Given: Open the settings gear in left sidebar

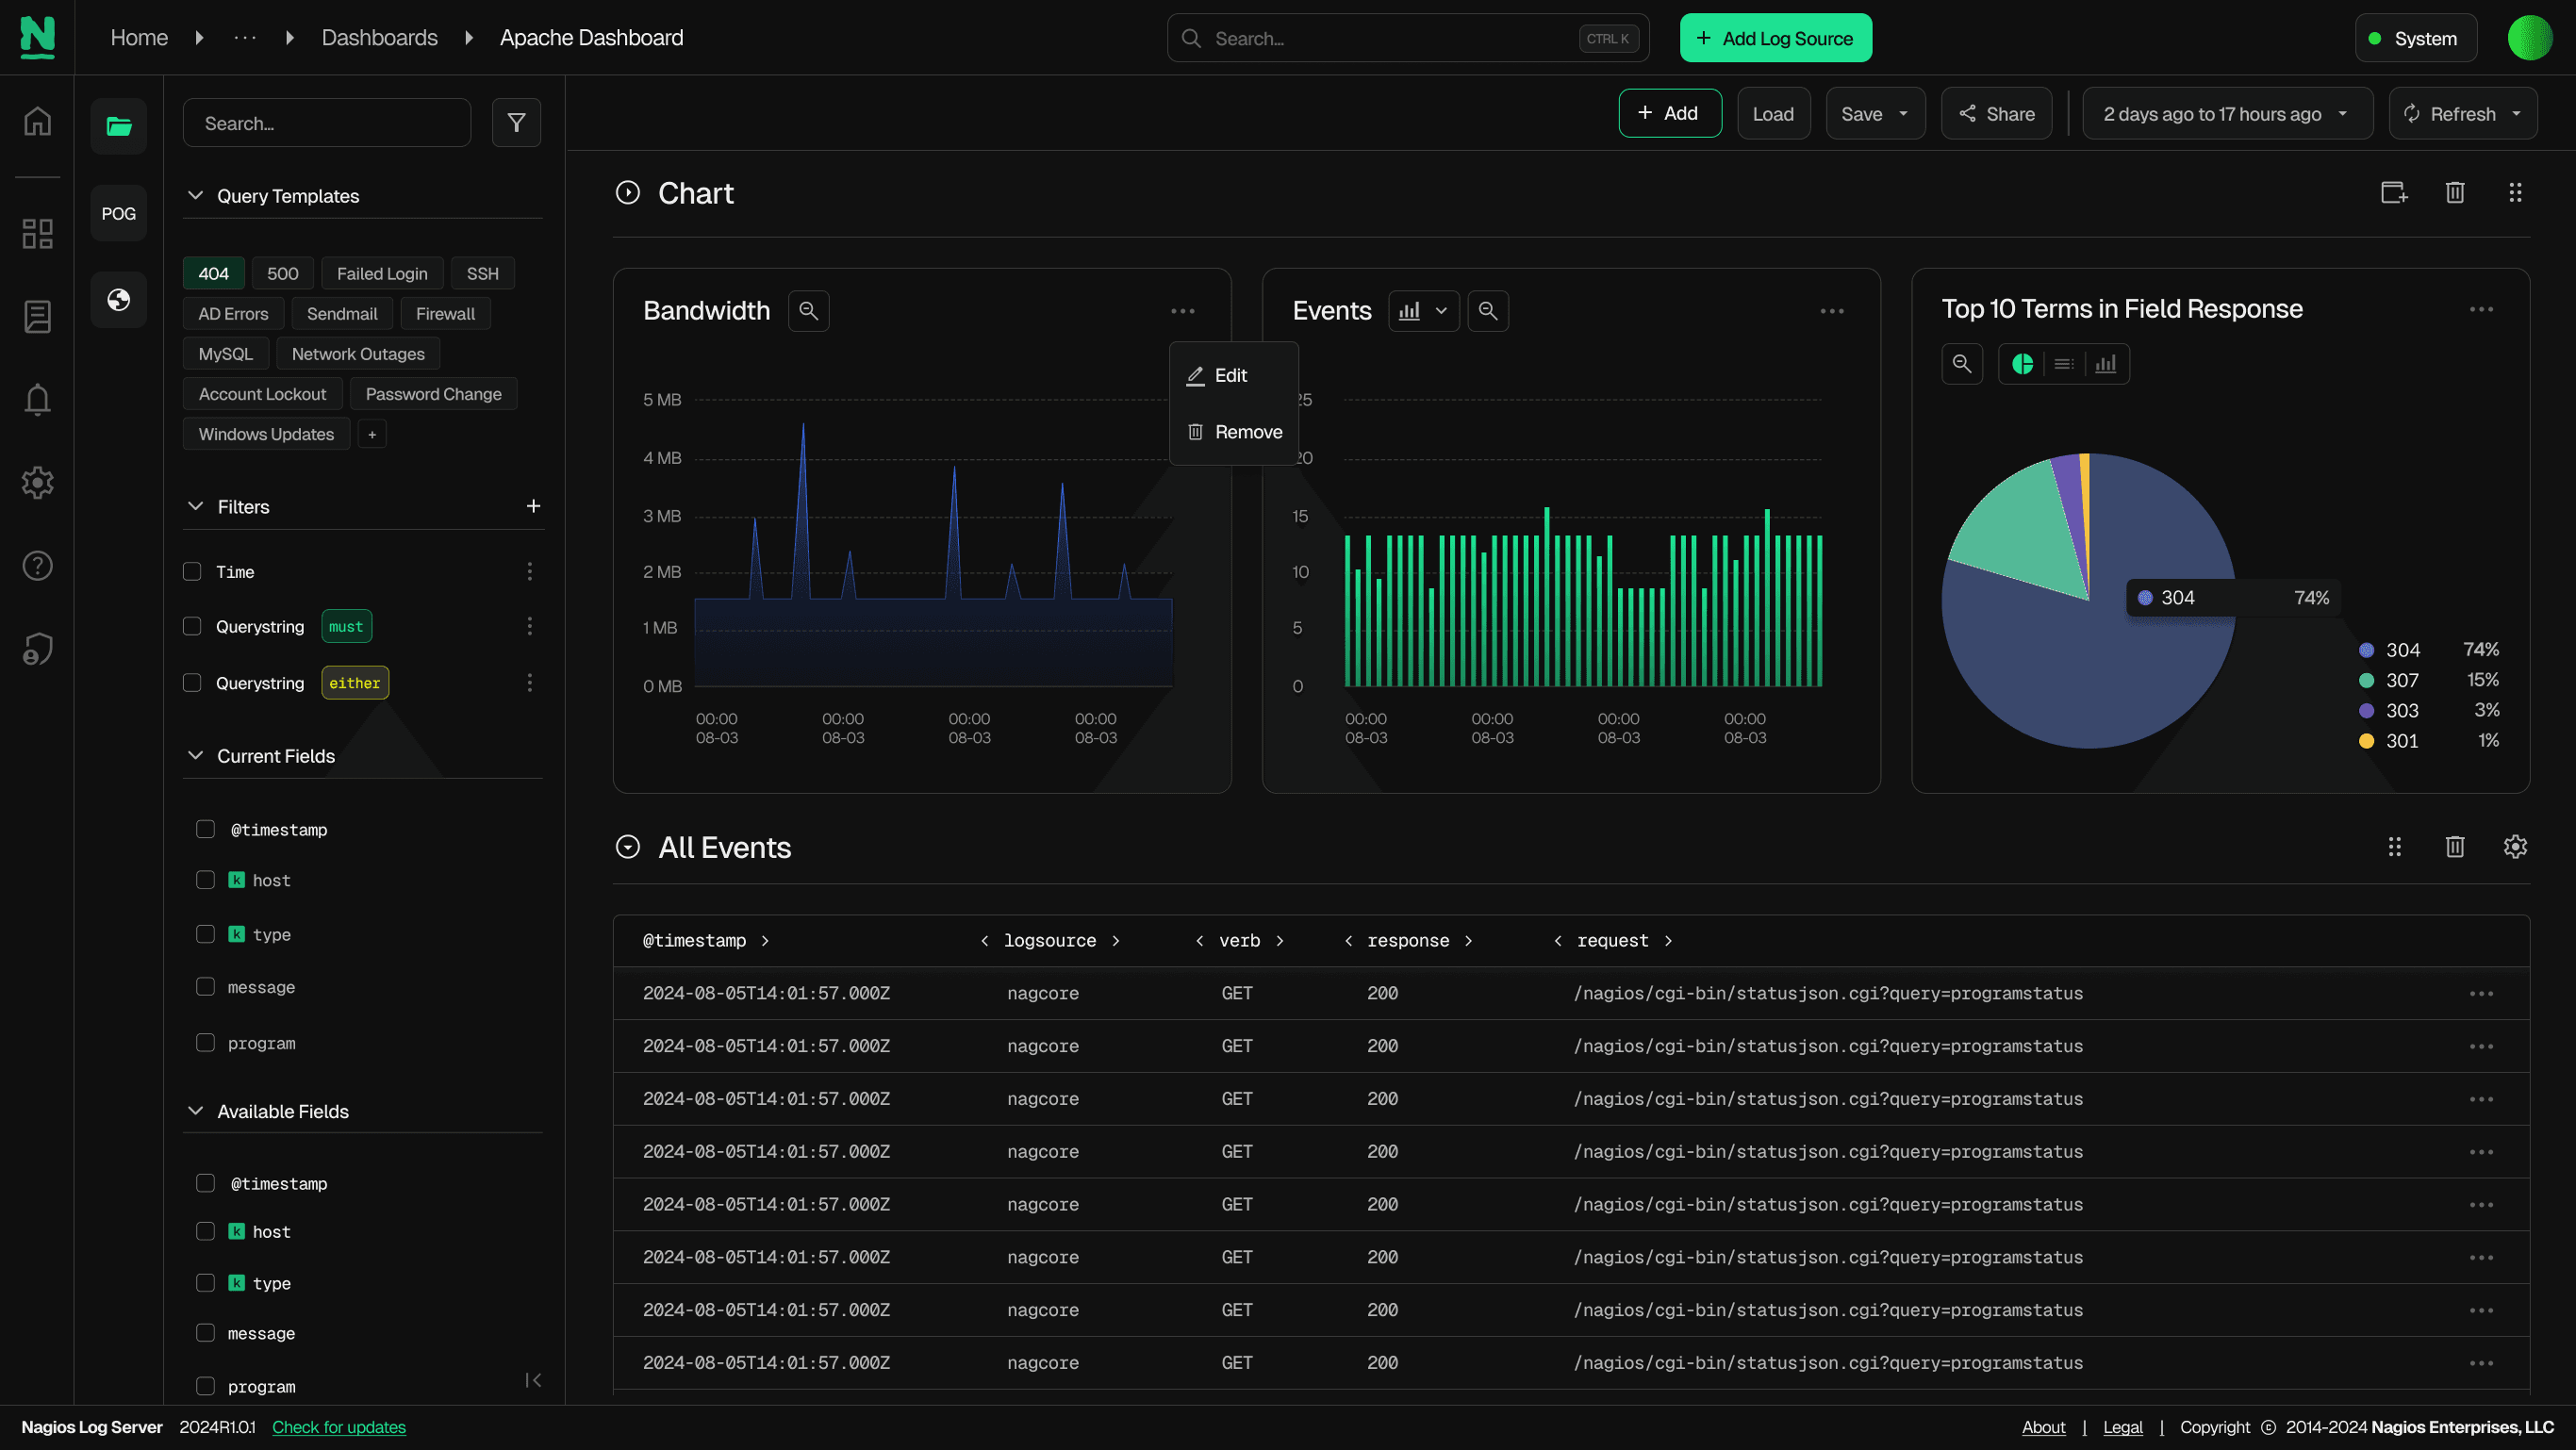Looking at the screenshot, I should (37, 482).
